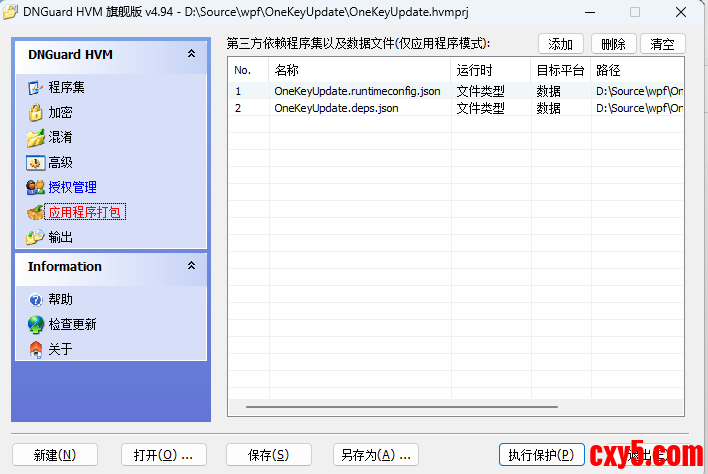Go to the 输出 section
708x474 pixels.
click(60, 237)
